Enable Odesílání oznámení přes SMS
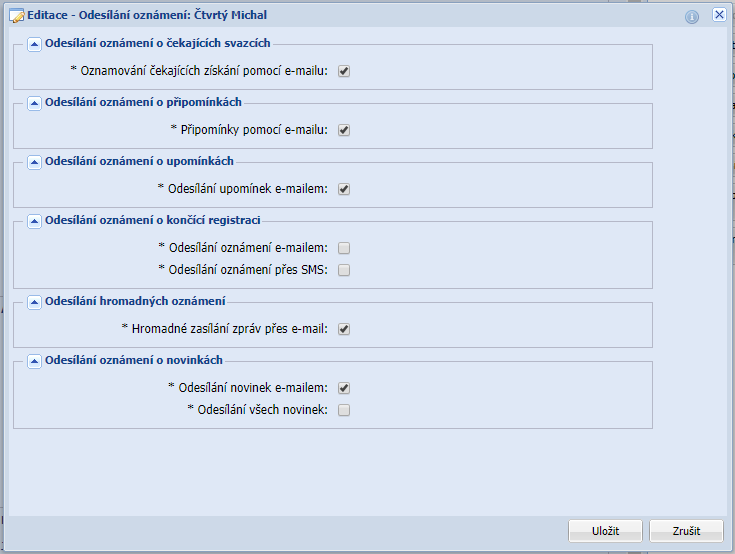This screenshot has height=554, width=735. [x=344, y=270]
